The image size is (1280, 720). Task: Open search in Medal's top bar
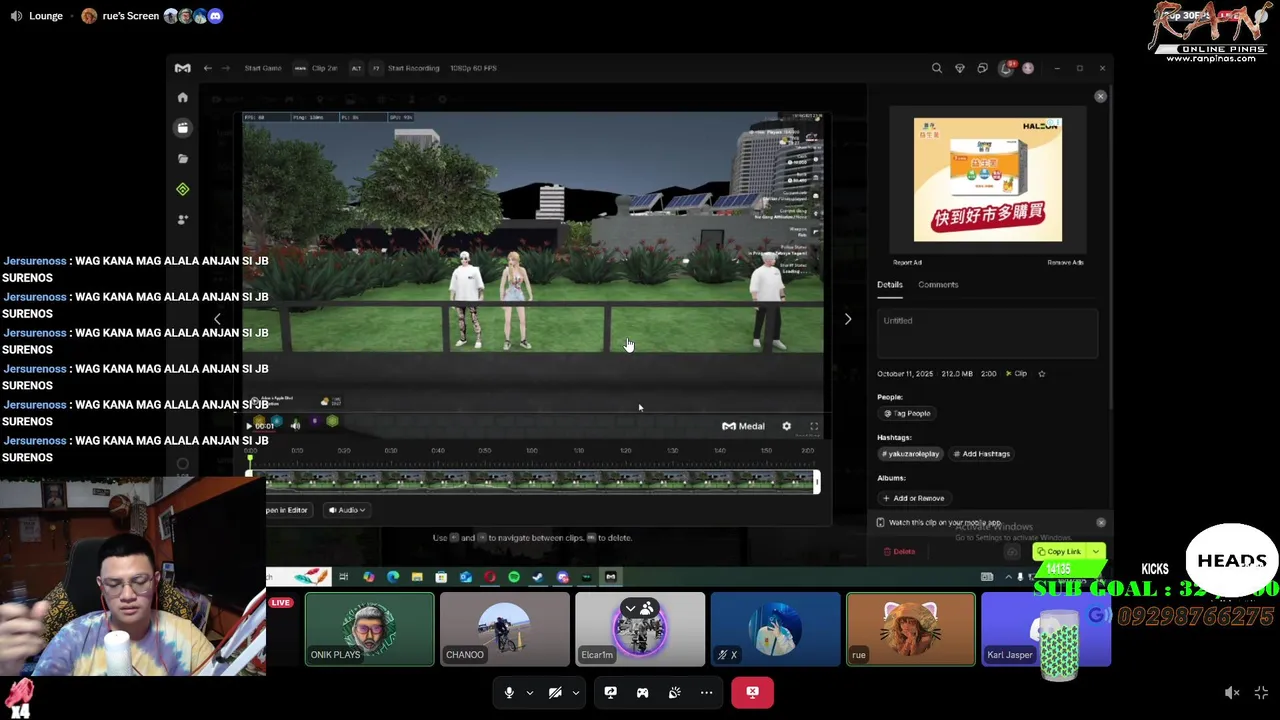(x=937, y=68)
